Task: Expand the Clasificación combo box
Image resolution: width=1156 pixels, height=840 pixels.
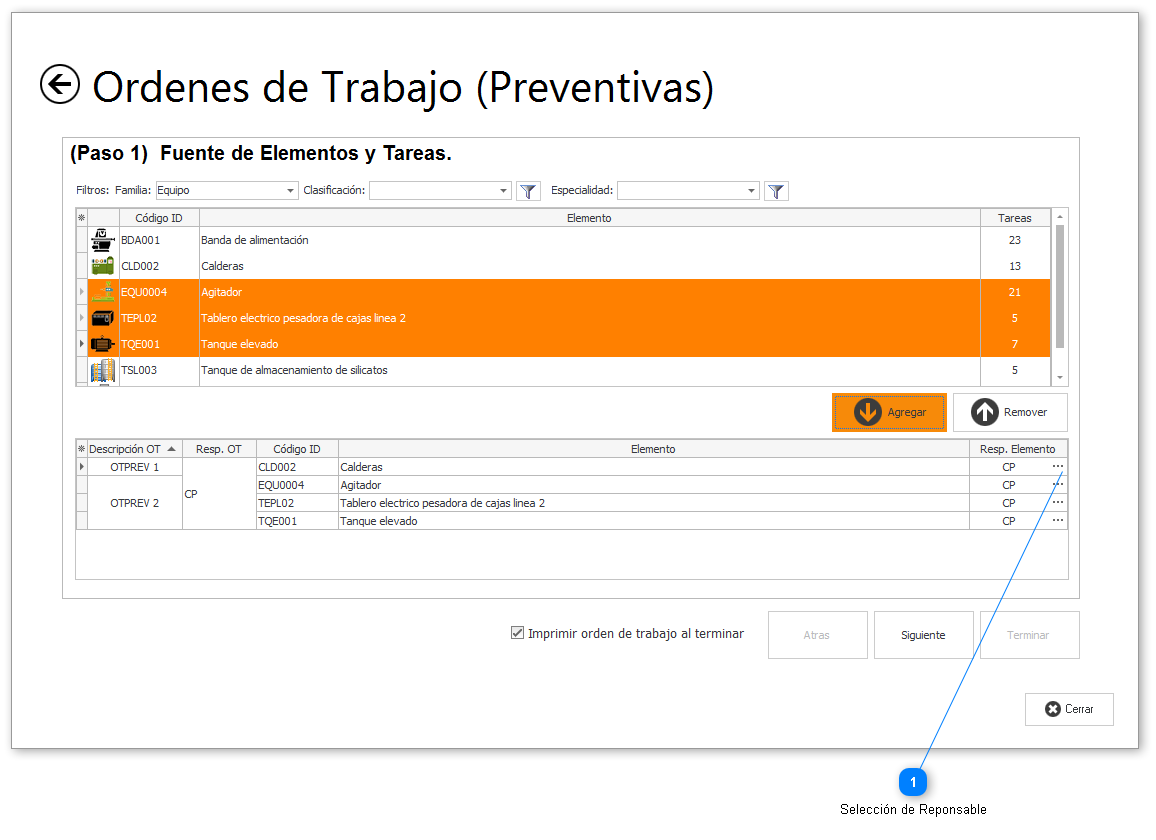Action: click(503, 191)
